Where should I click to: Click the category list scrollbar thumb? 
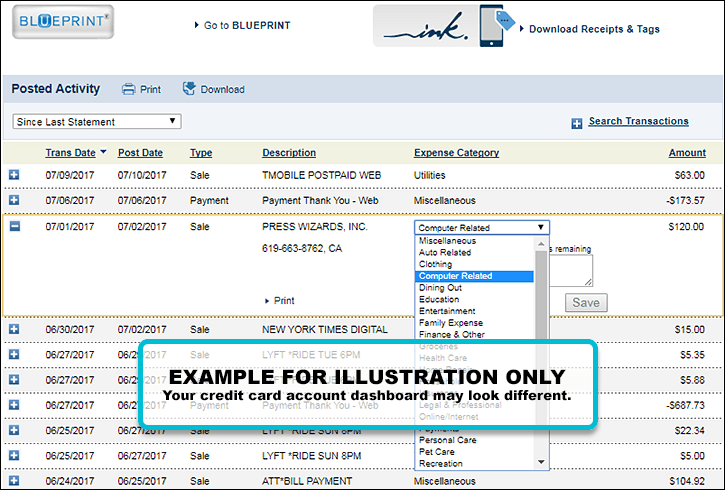(541, 296)
